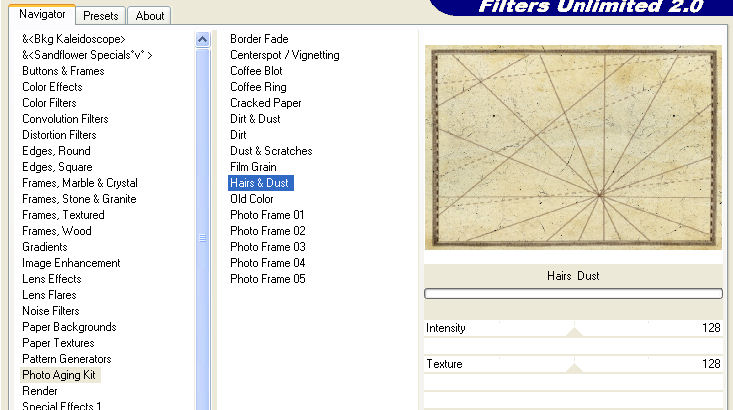The width and height of the screenshot is (733, 410).
Task: Adjust the Texture slider handle
Action: [574, 368]
